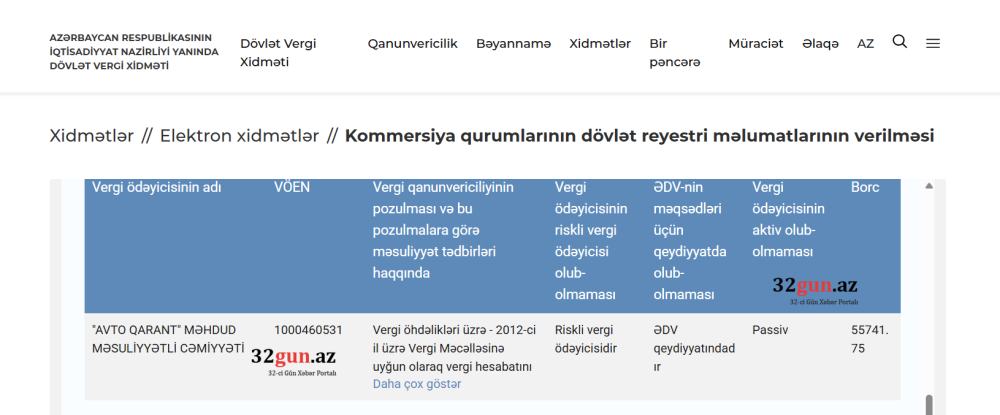Click the page vertical scrollbar thumb
This screenshot has width=1000, height=415.
point(929,404)
